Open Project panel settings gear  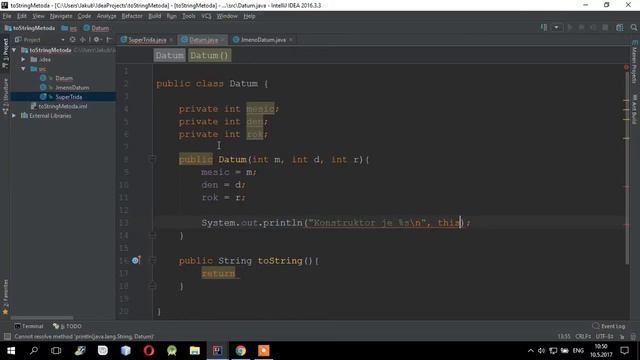96,40
